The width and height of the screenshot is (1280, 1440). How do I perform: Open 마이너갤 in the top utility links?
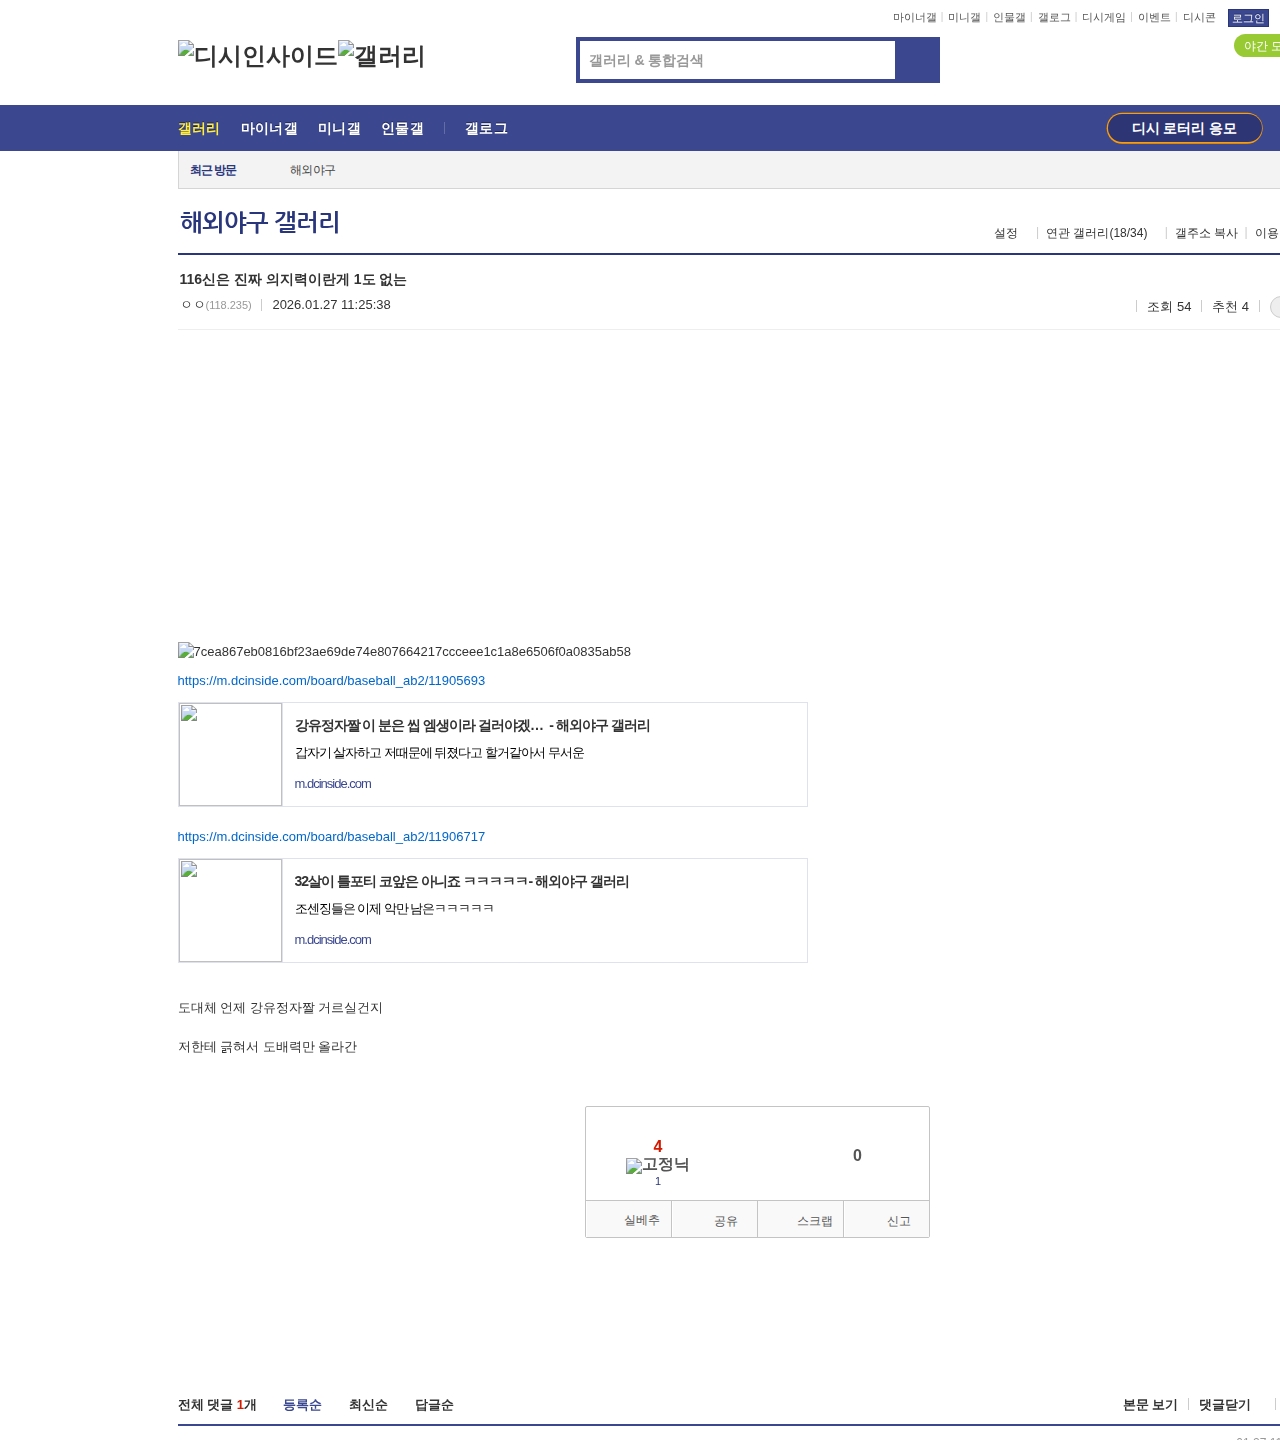pyautogui.click(x=914, y=18)
